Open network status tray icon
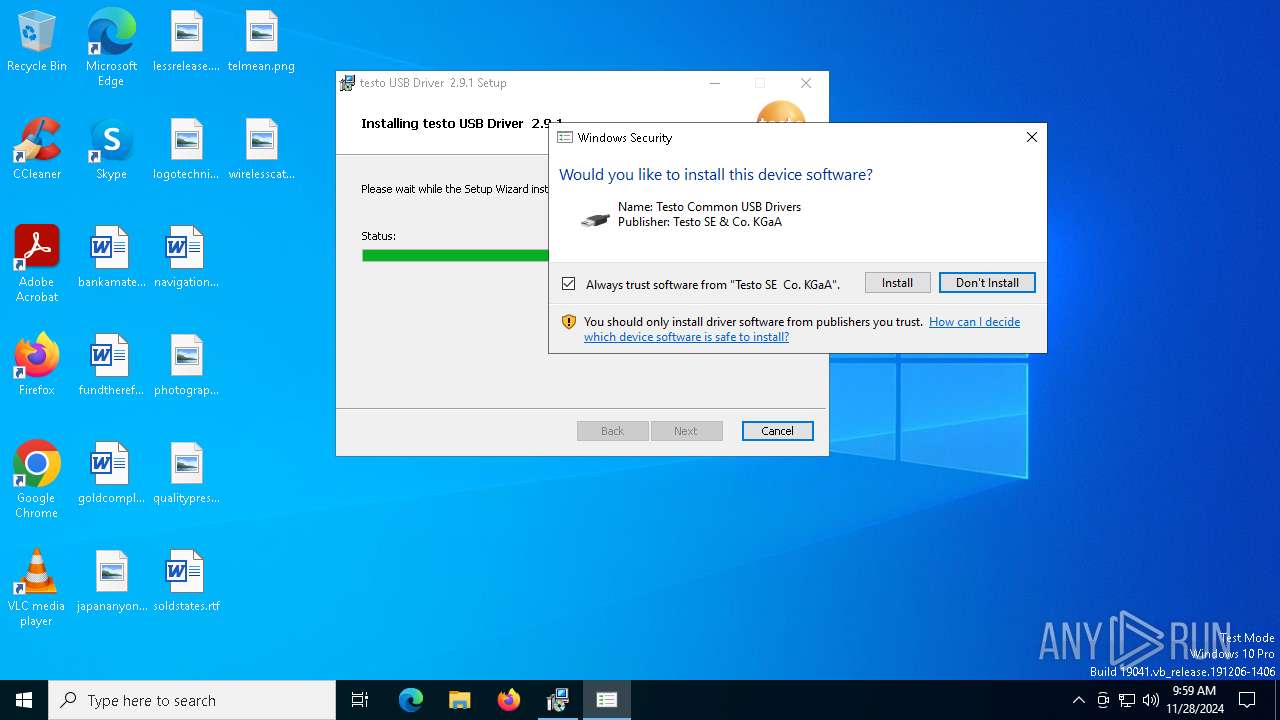 [x=1127, y=700]
